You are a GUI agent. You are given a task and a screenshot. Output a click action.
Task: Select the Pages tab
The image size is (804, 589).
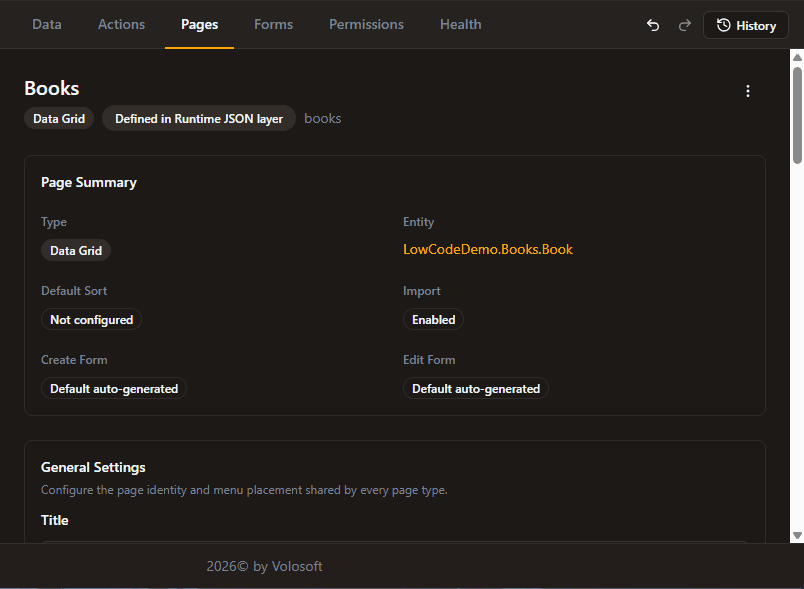click(x=199, y=25)
